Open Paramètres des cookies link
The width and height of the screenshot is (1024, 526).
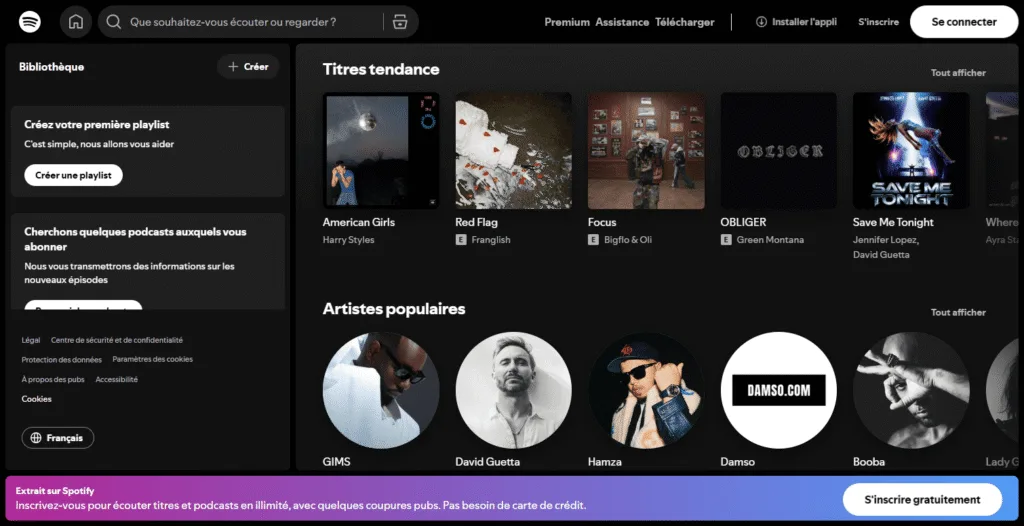[153, 359]
